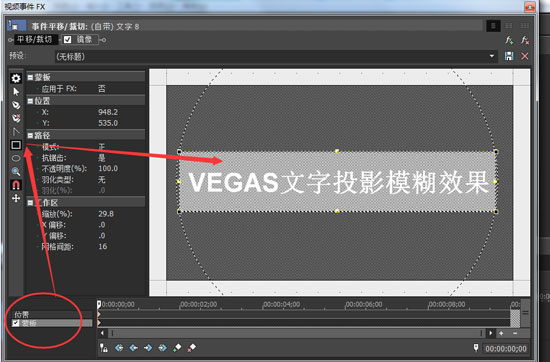Switch to single-column layout view icon
The height and width of the screenshot is (362, 550).
point(493,26)
